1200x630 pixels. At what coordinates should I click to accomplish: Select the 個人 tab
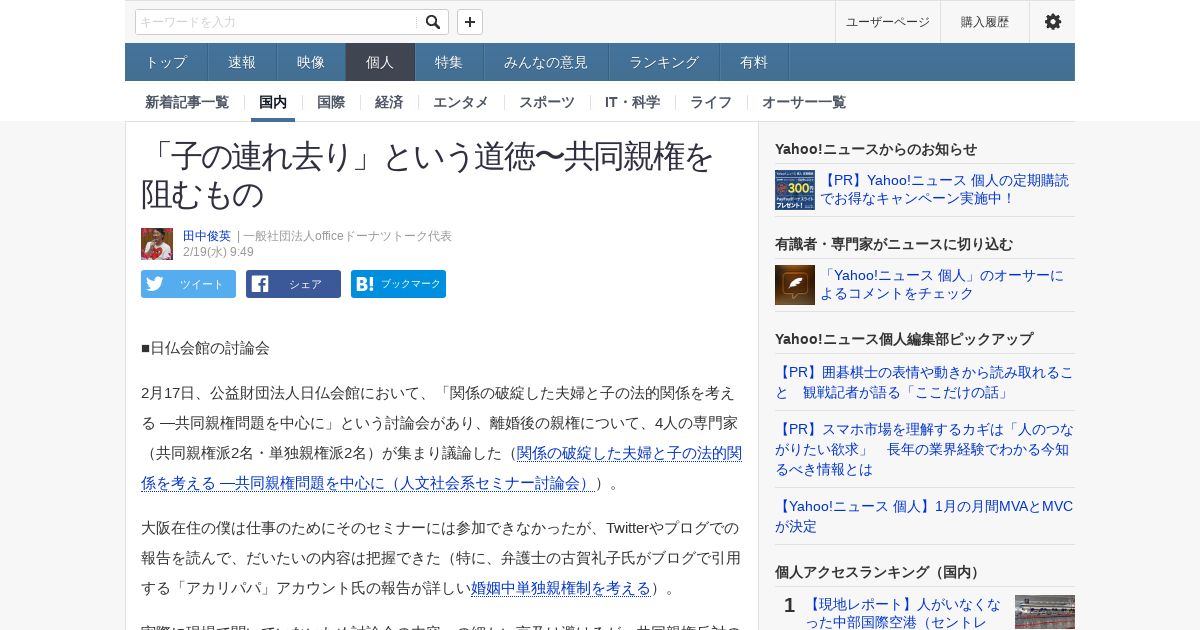(380, 62)
